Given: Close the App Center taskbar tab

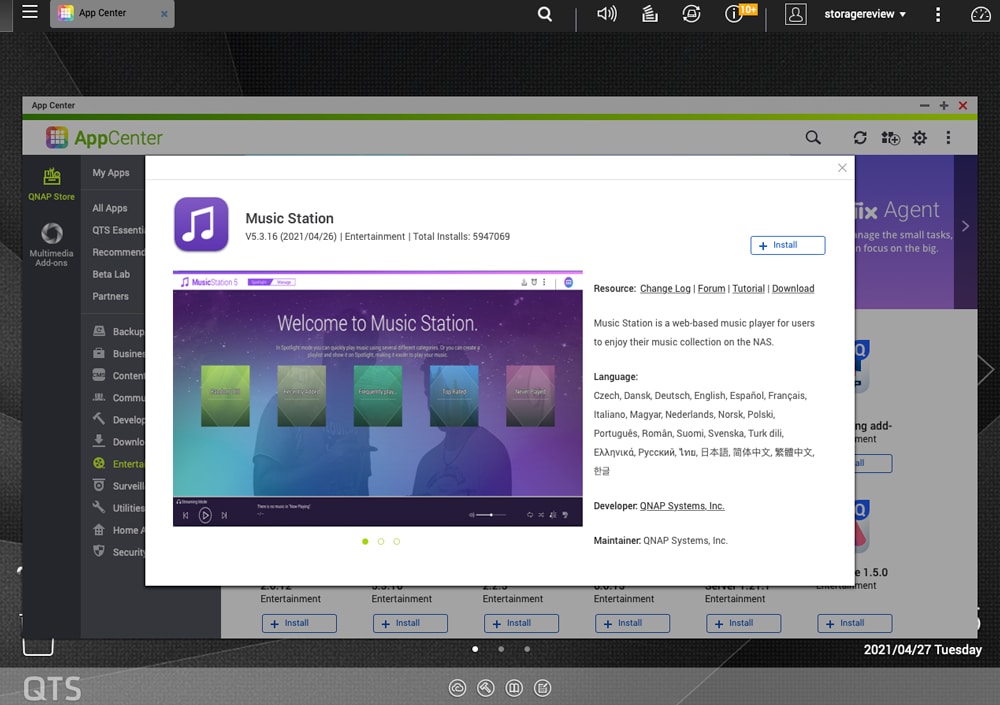Looking at the screenshot, I should click(x=164, y=13).
